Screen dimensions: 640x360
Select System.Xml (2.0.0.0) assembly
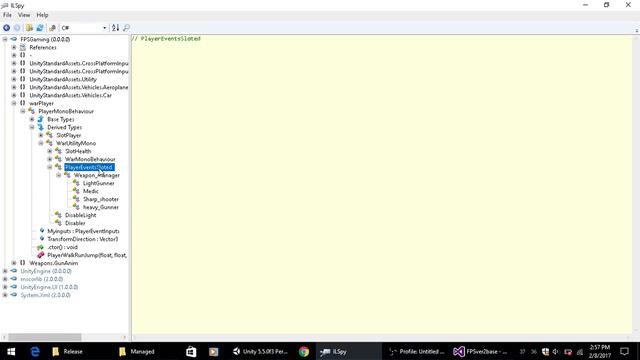point(45,295)
